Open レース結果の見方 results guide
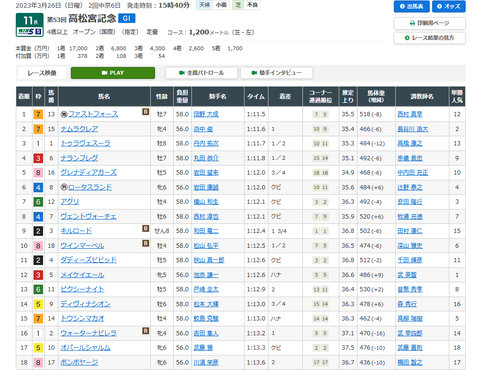 point(430,38)
